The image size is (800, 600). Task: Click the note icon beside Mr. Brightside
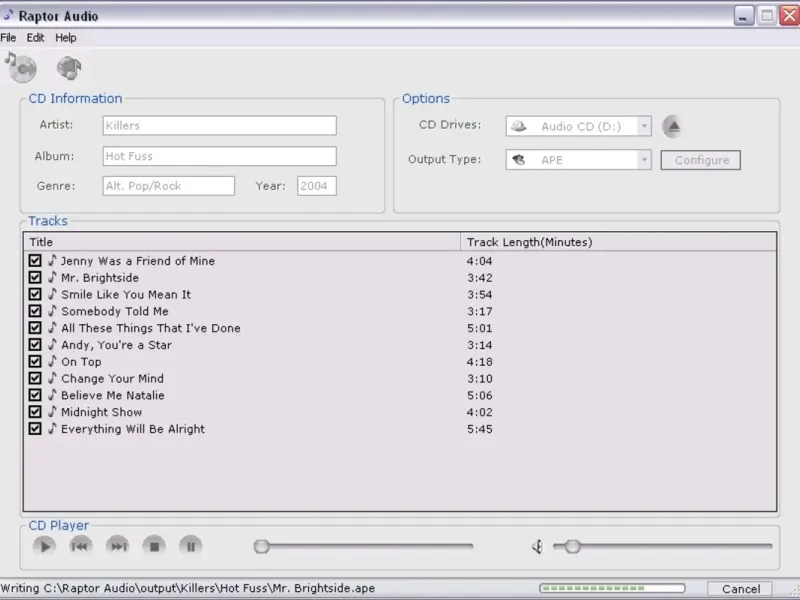coord(52,277)
